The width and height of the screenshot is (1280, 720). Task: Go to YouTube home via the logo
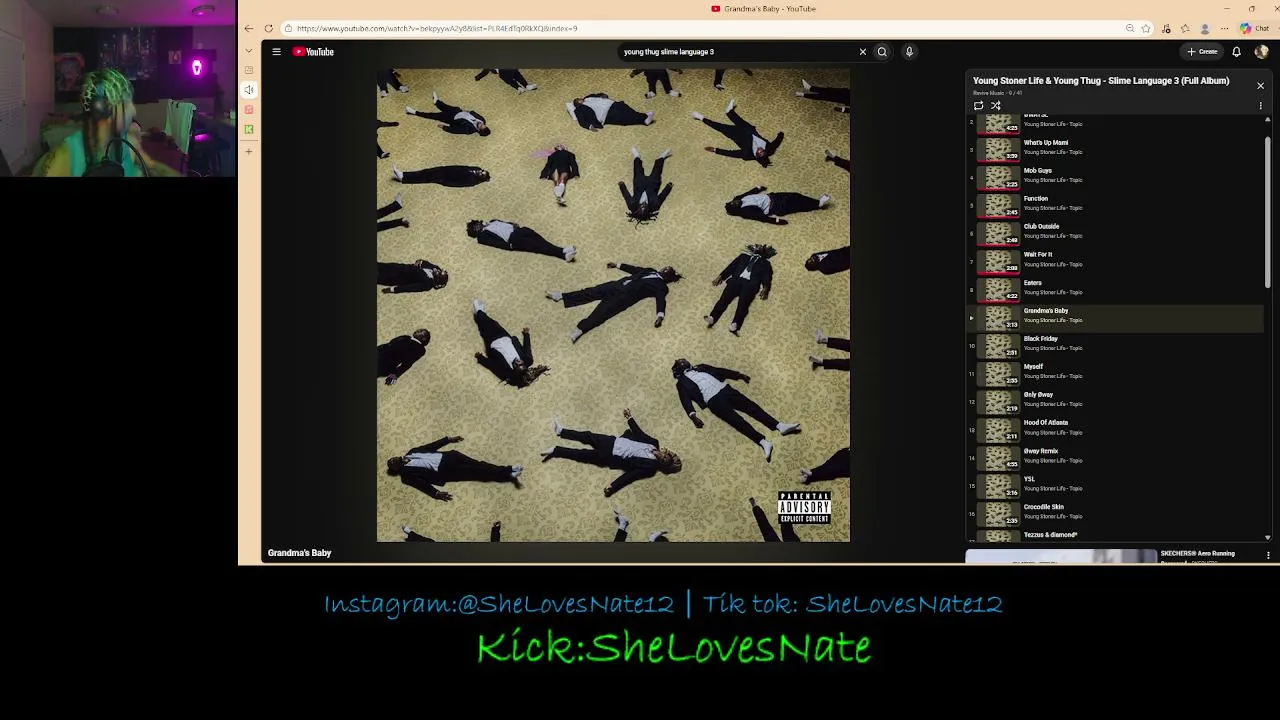tap(313, 52)
